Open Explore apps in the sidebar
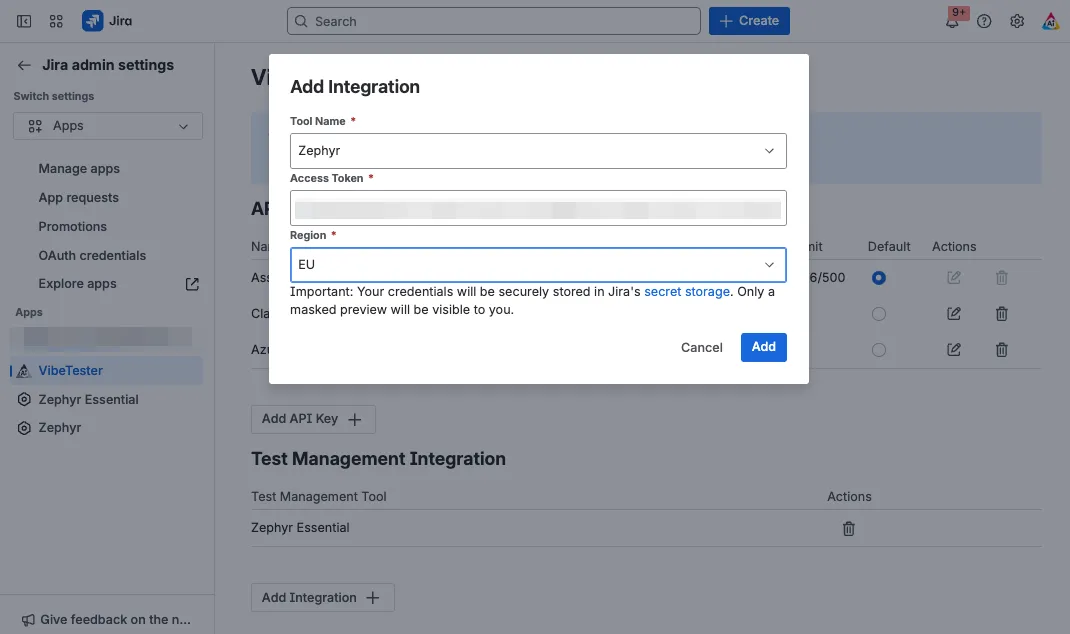The width and height of the screenshot is (1070, 634). pos(78,284)
